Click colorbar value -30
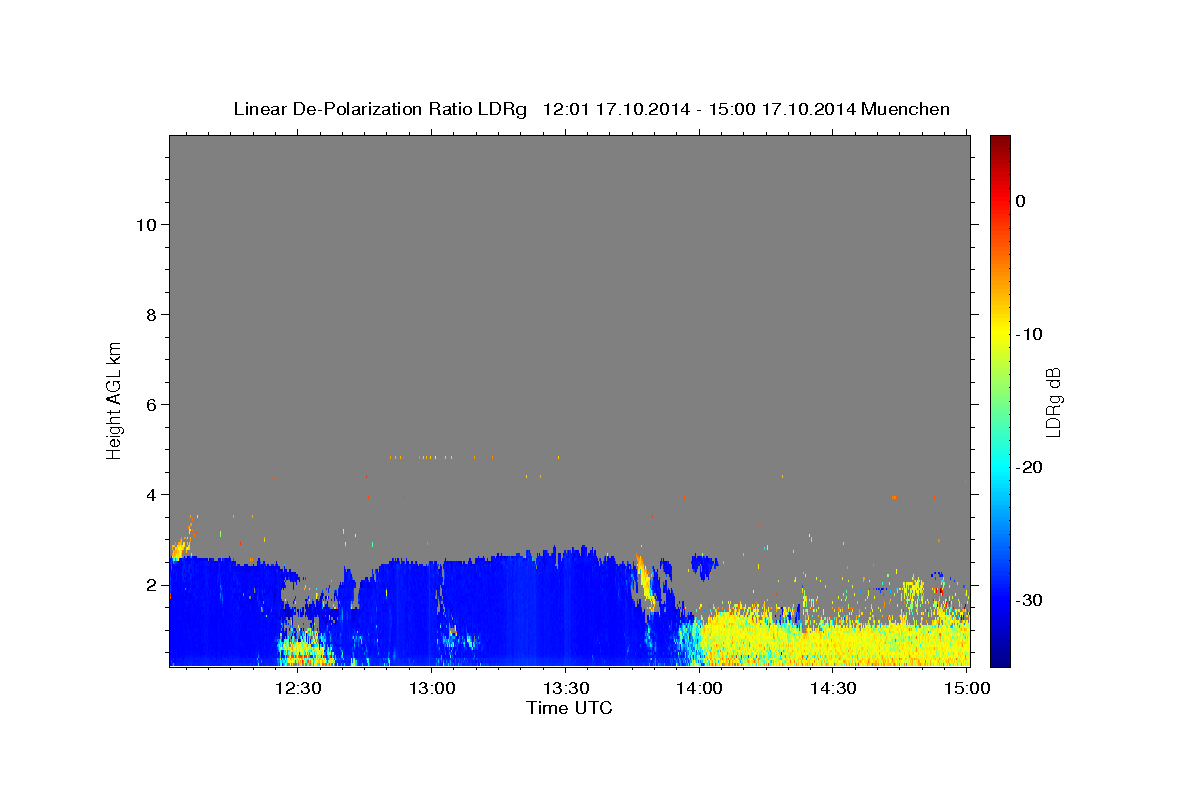Screen dimensions: 1200x800 pos(1029,600)
